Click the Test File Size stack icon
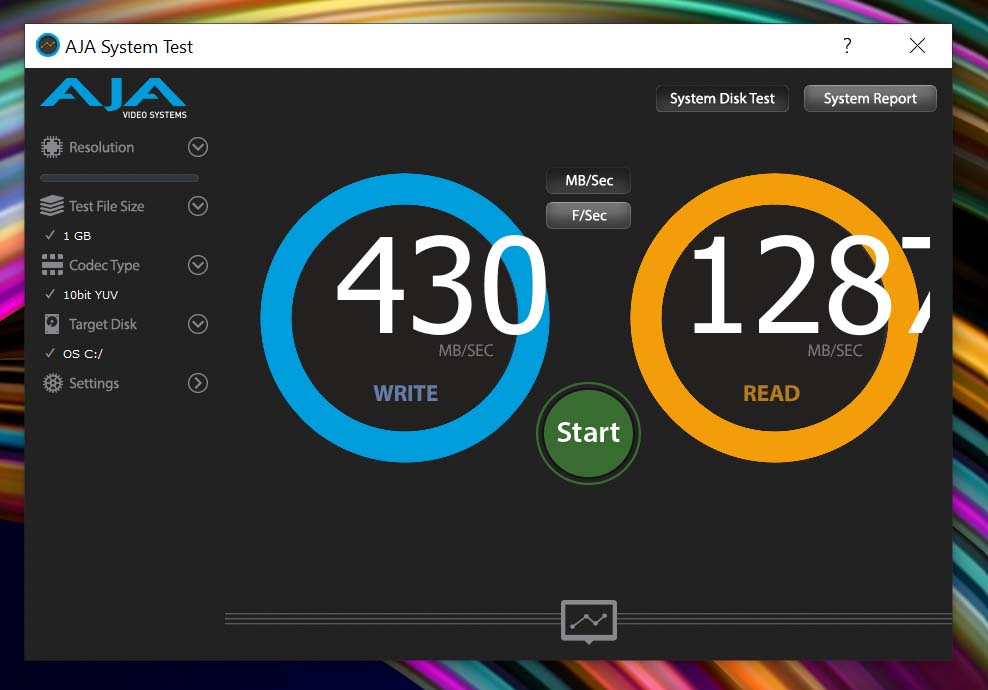Screen dimensions: 988x690 (52, 206)
